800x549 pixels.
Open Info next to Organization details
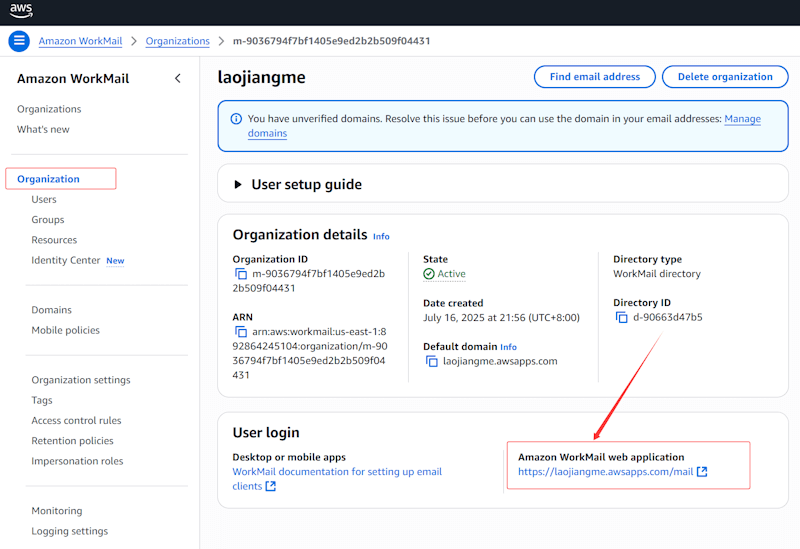[x=381, y=236]
